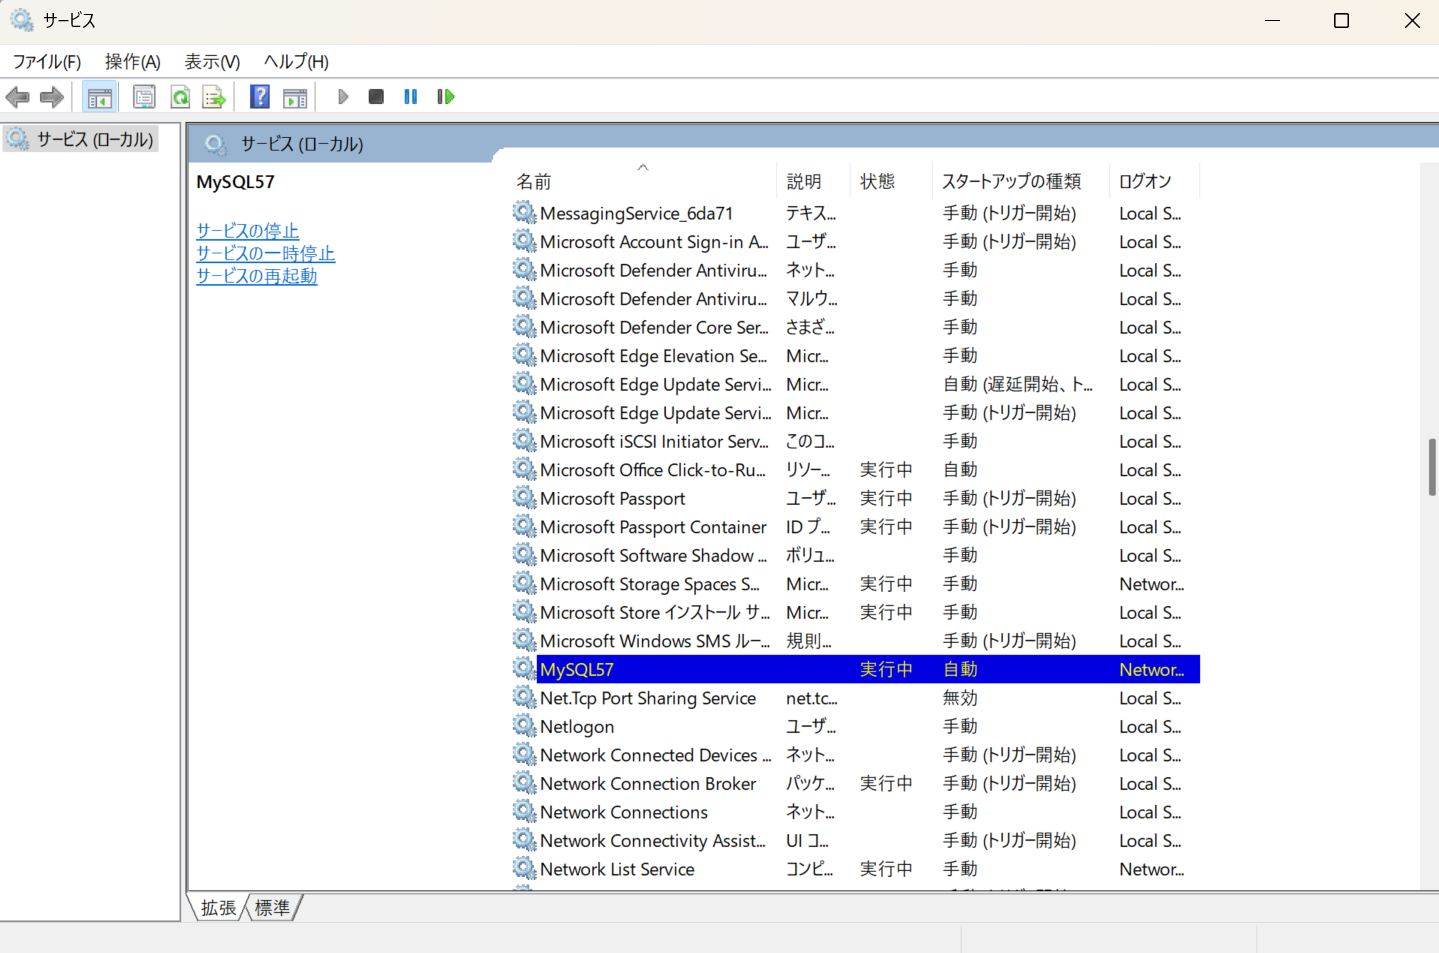Viewport: 1439px width, 953px height.
Task: Click the サービスの再起動 link
Action: pyautogui.click(x=256, y=276)
